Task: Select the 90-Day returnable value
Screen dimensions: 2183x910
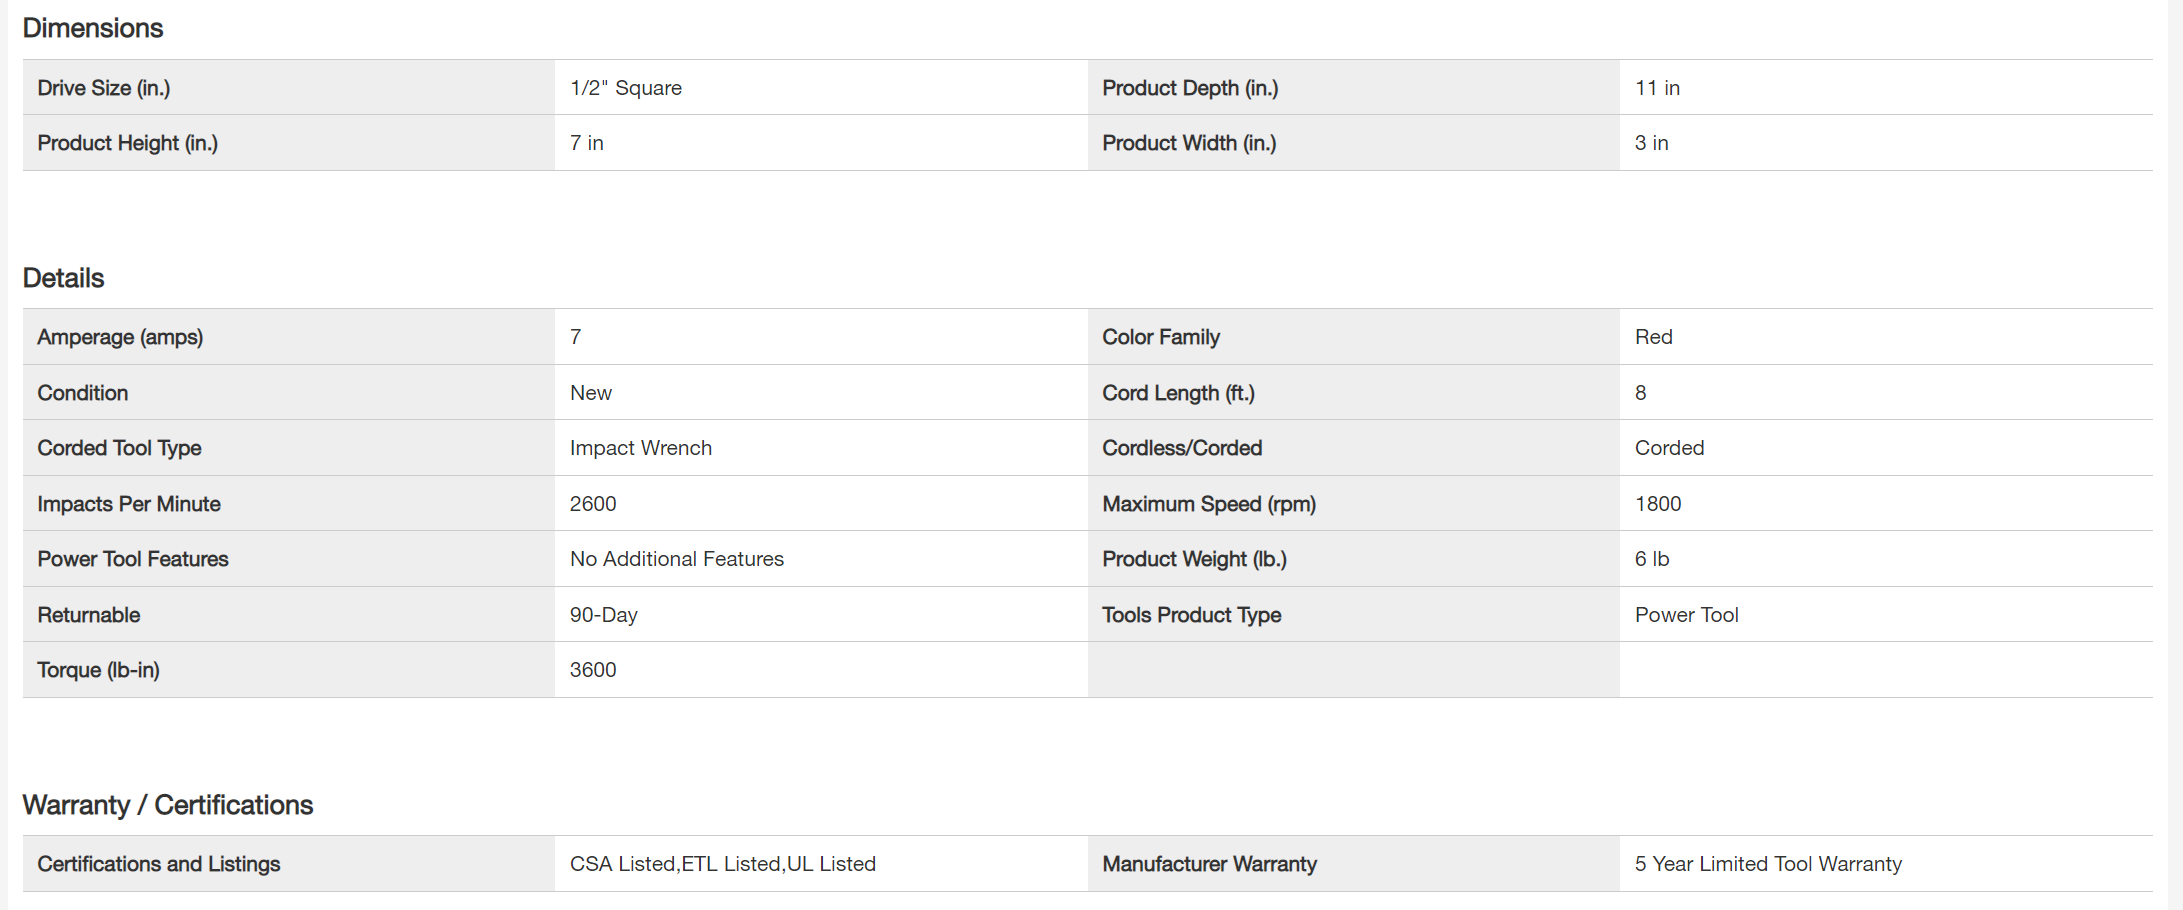Action: [x=604, y=615]
